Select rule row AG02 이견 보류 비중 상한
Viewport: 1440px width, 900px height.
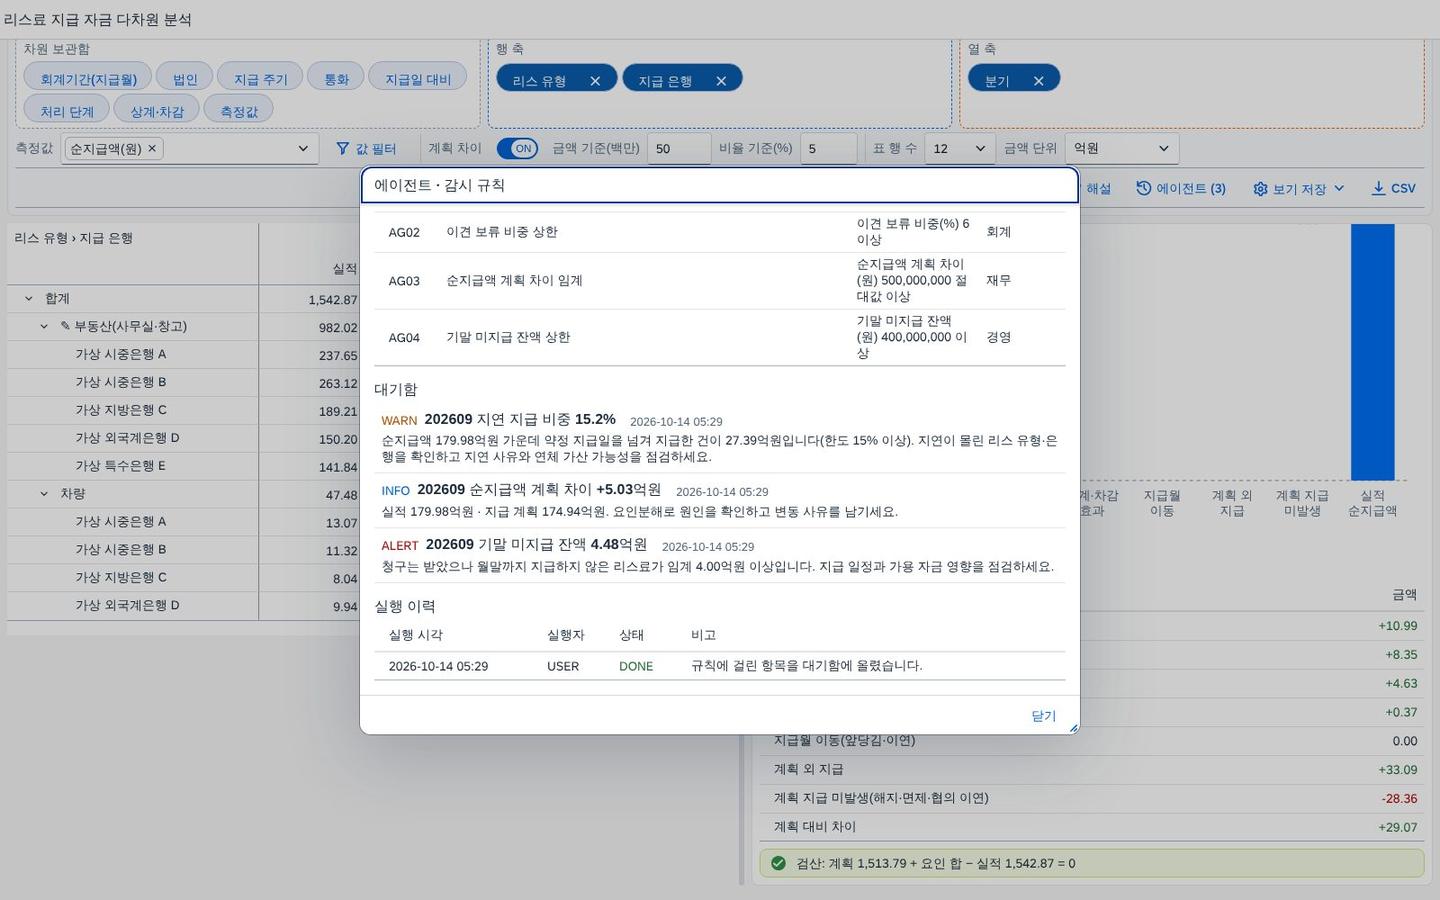point(719,232)
